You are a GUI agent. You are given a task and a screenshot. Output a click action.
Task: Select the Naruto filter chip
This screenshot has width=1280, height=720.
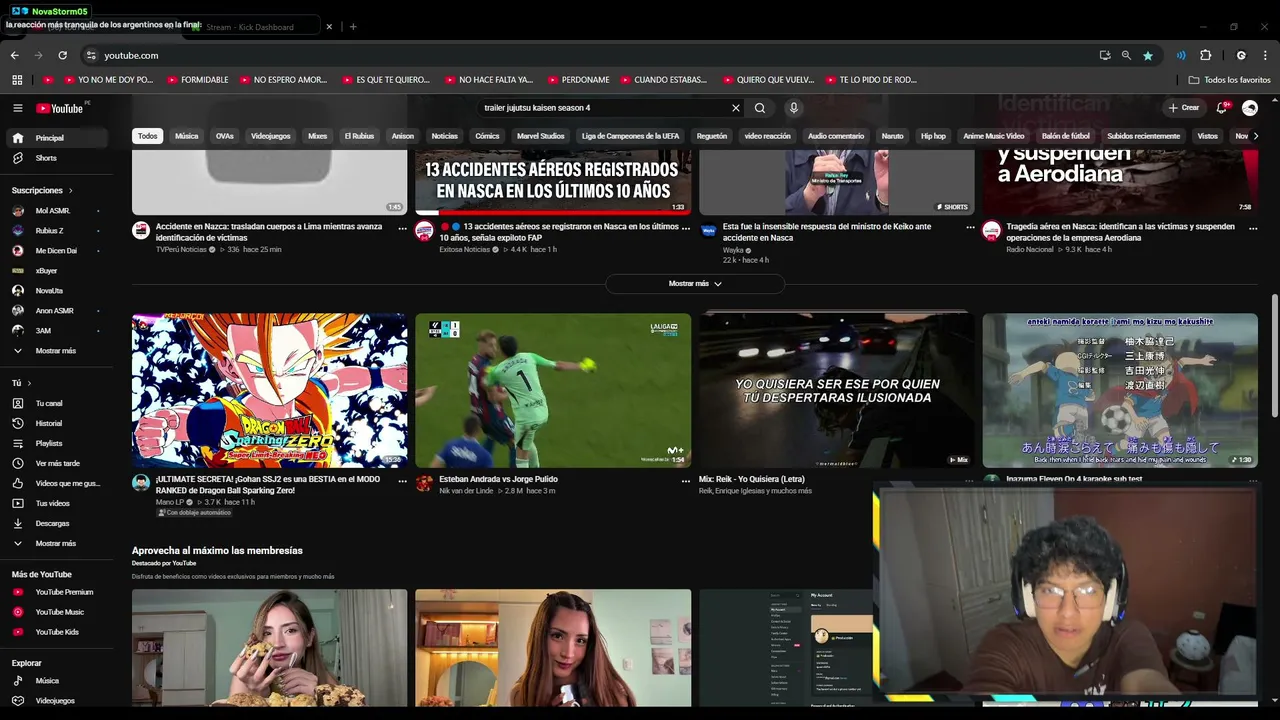click(x=892, y=136)
